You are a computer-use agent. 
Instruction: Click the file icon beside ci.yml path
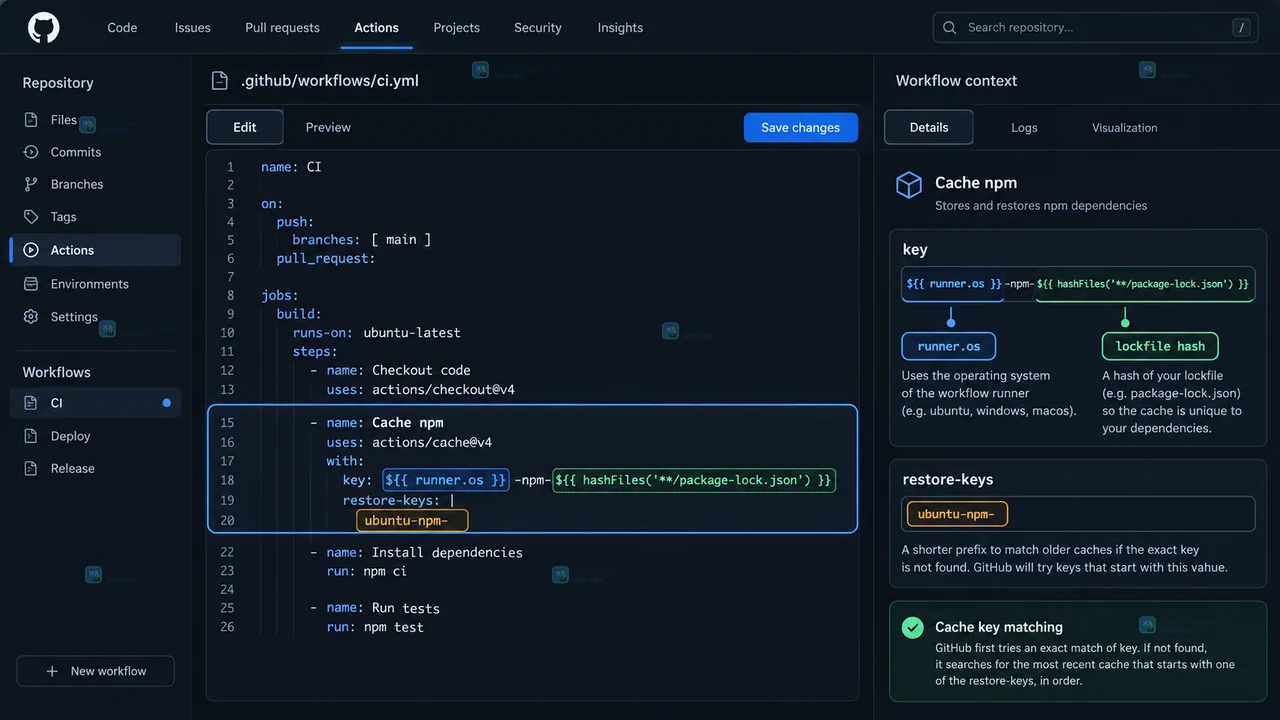219,81
